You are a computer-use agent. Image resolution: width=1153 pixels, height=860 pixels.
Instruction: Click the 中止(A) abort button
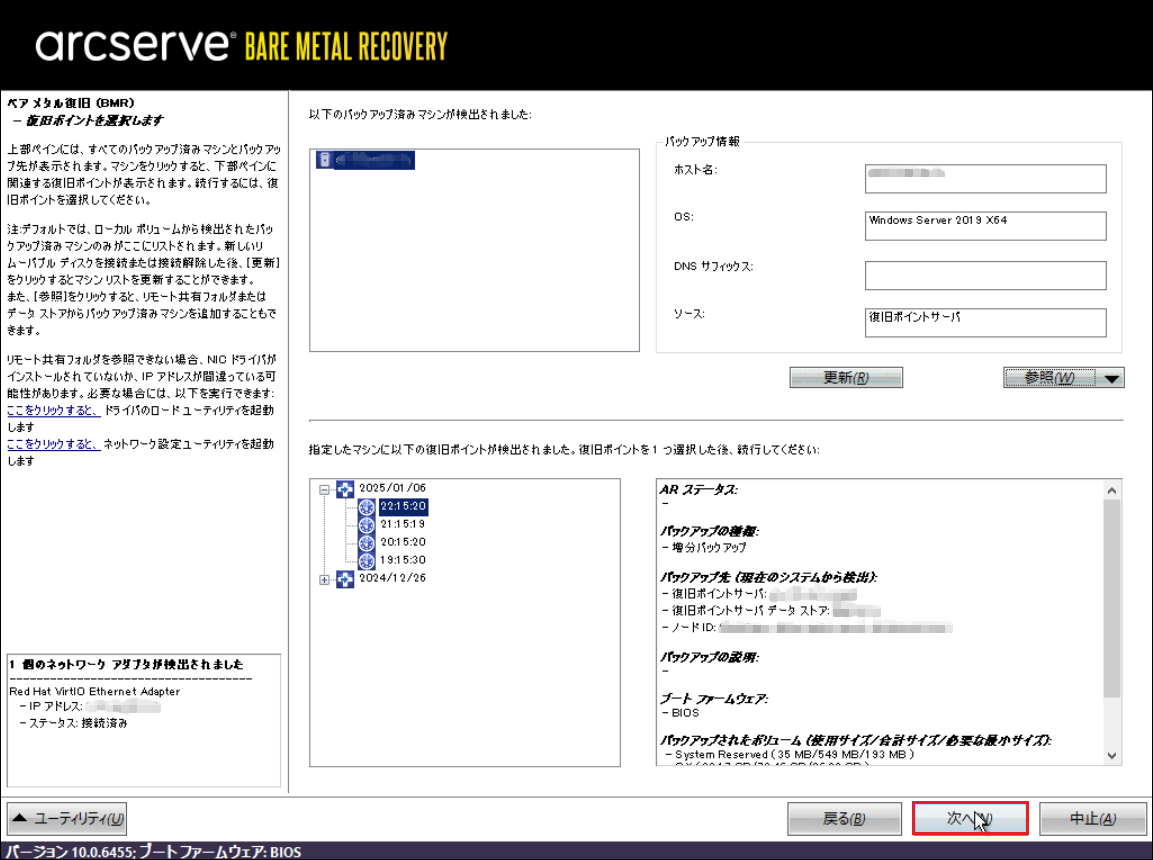coord(1093,819)
